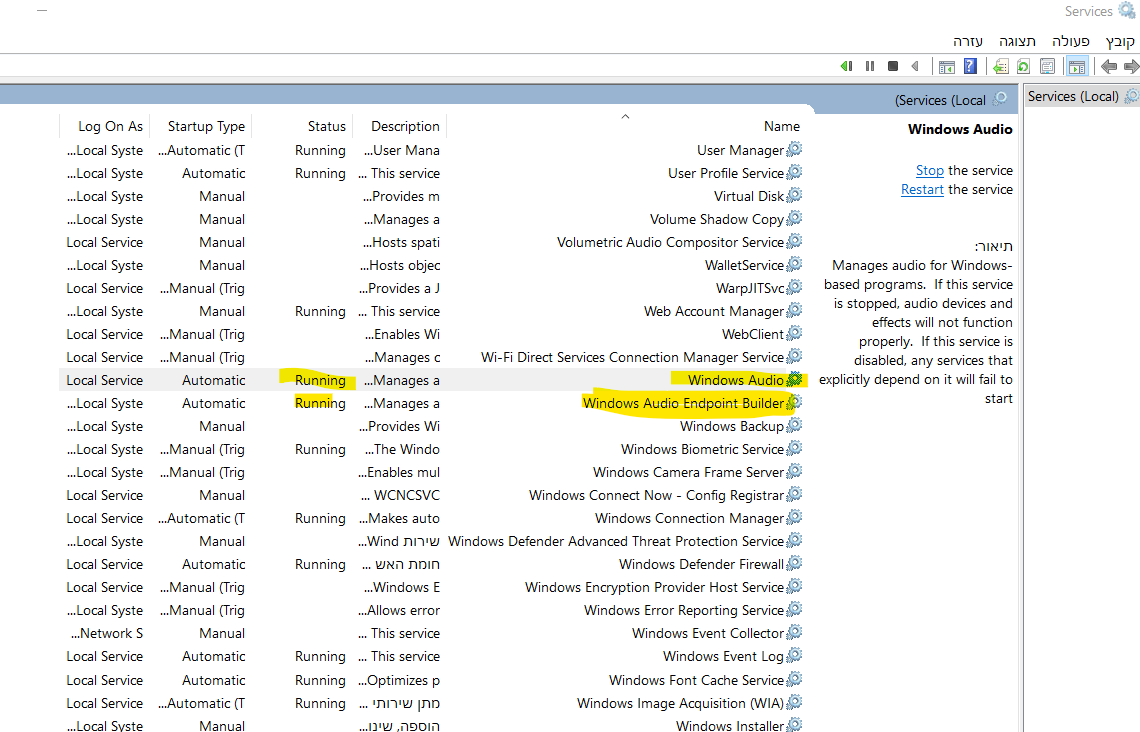Open Help with the blue question-mark icon
Screen dimensions: 1140x732
pos(970,66)
